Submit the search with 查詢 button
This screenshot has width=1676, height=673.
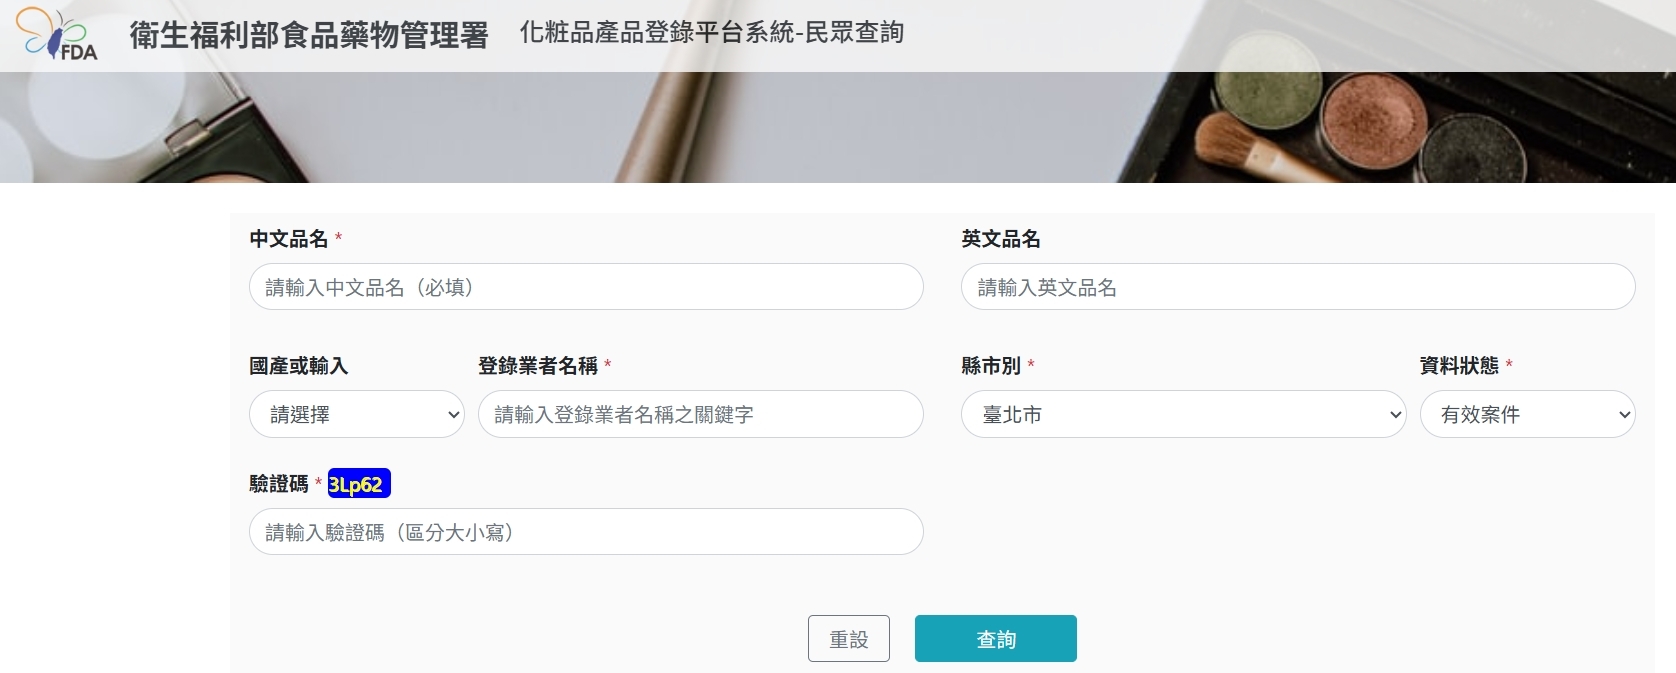(995, 639)
